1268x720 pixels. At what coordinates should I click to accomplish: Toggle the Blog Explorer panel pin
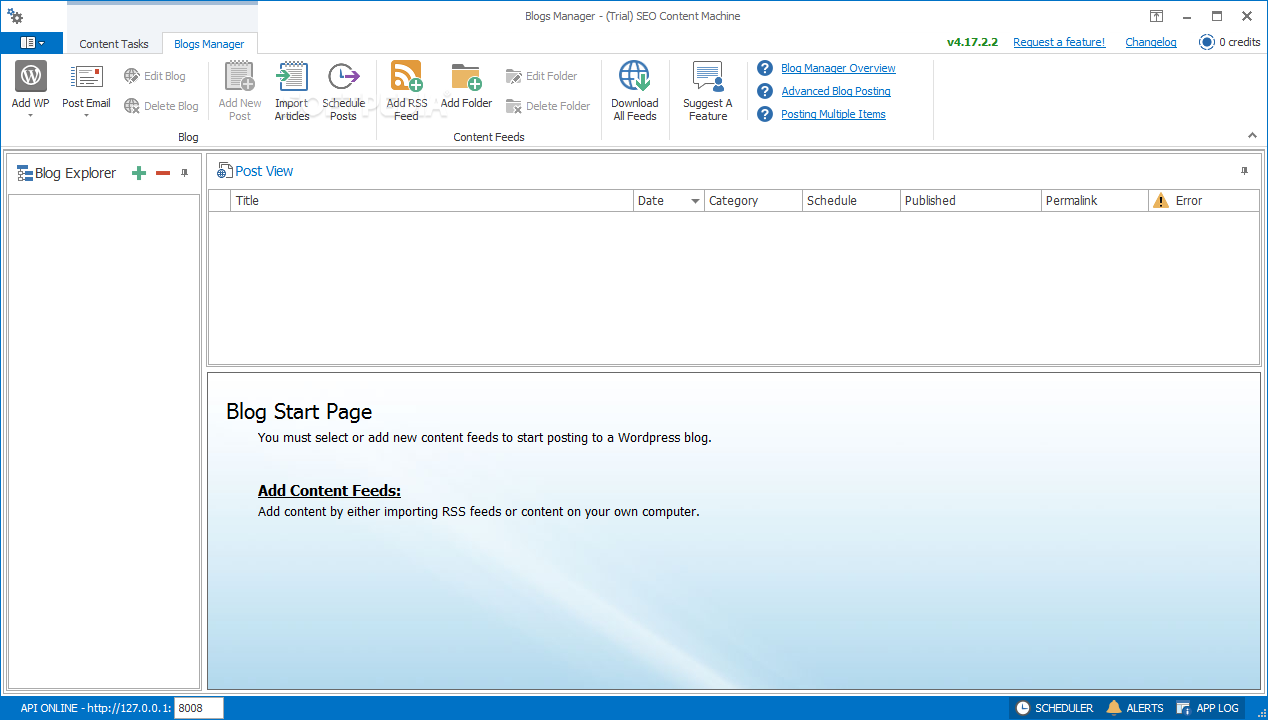click(184, 173)
